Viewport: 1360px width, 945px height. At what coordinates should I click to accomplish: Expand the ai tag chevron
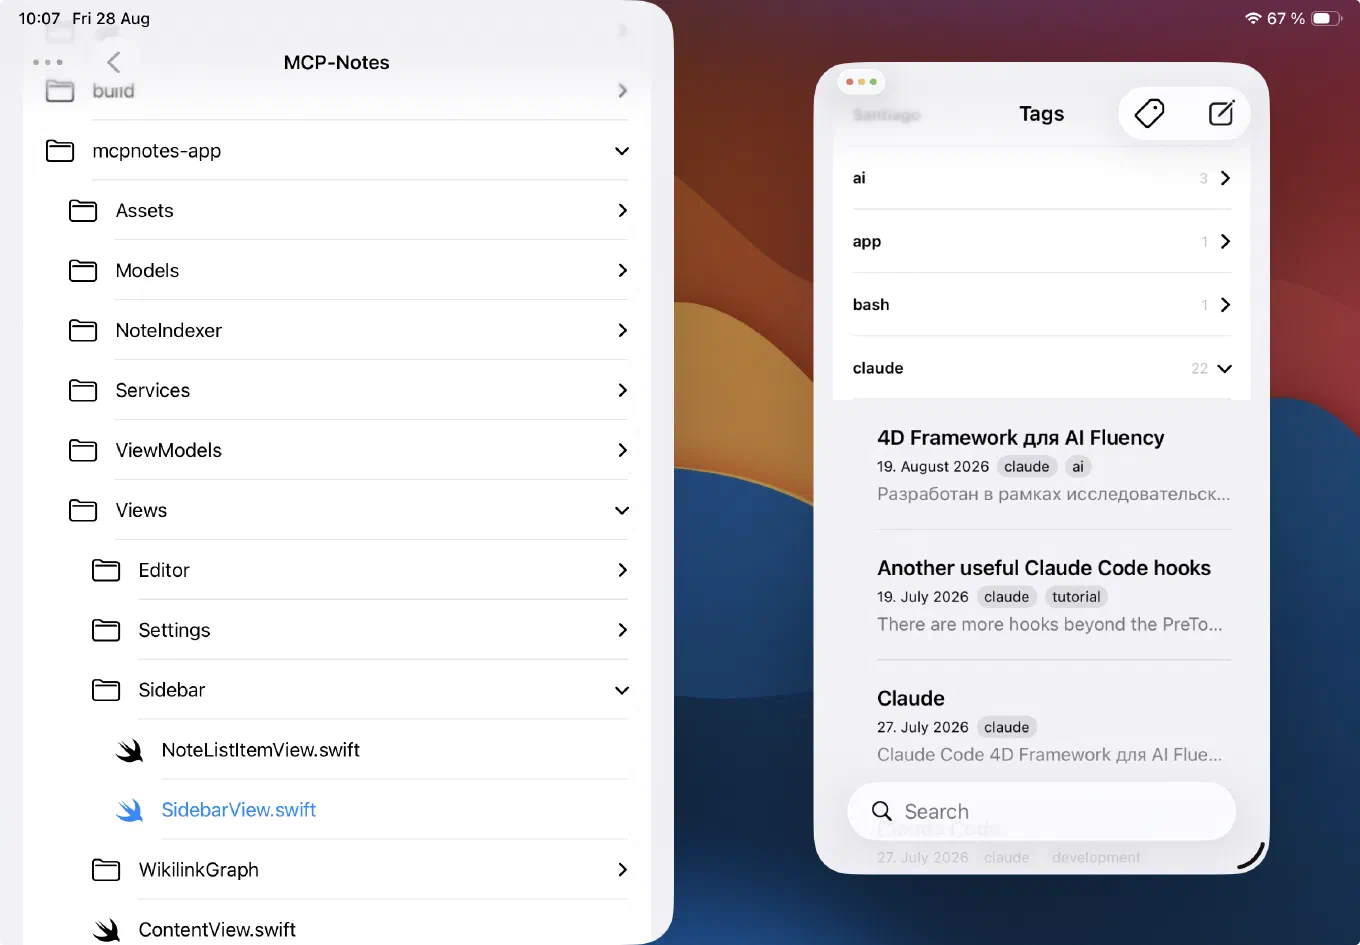click(x=1225, y=178)
